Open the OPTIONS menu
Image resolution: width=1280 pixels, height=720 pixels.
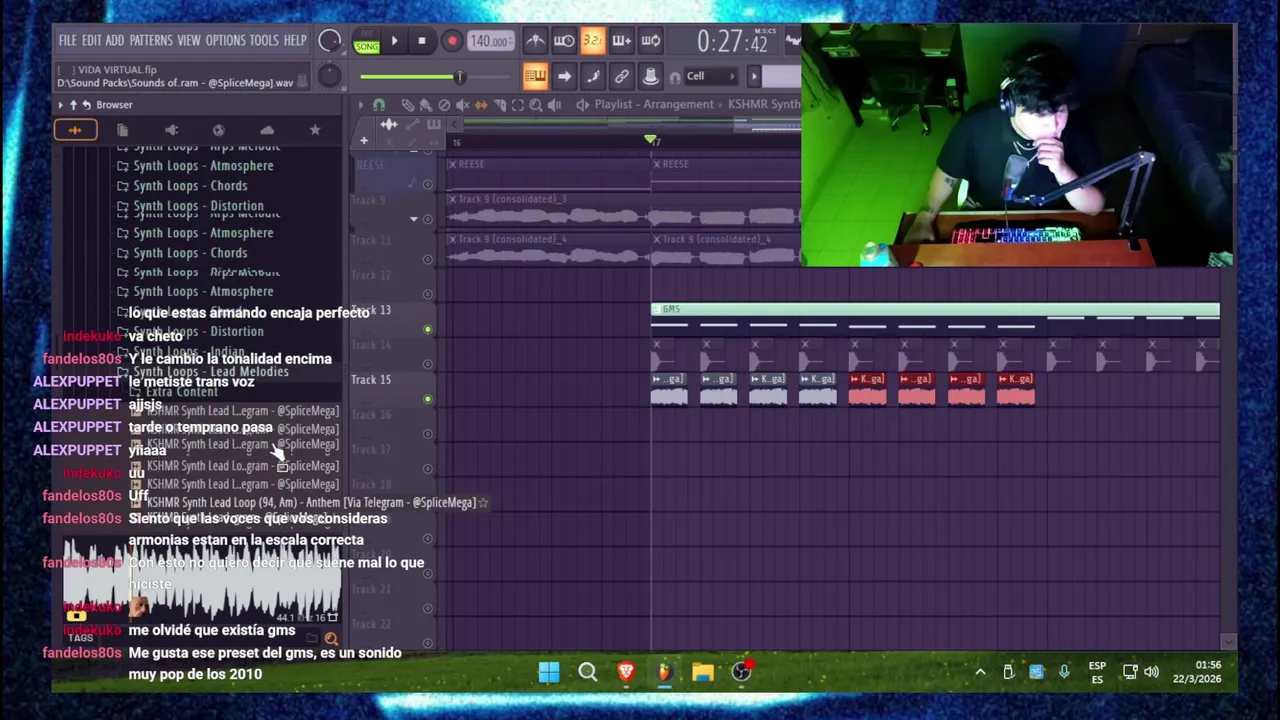225,41
